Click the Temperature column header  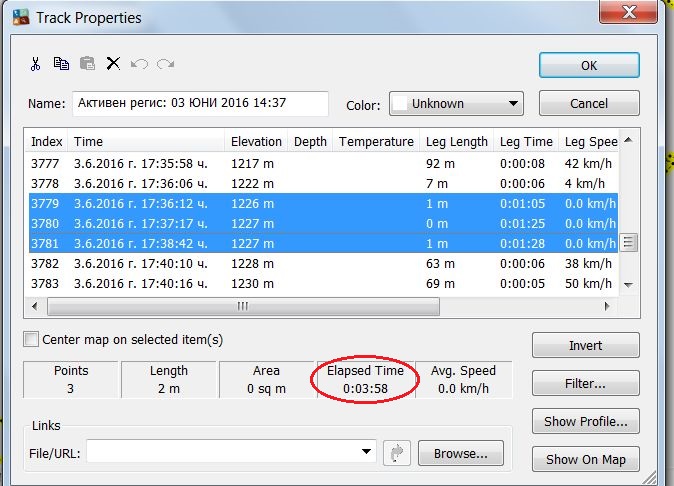pyautogui.click(x=376, y=141)
